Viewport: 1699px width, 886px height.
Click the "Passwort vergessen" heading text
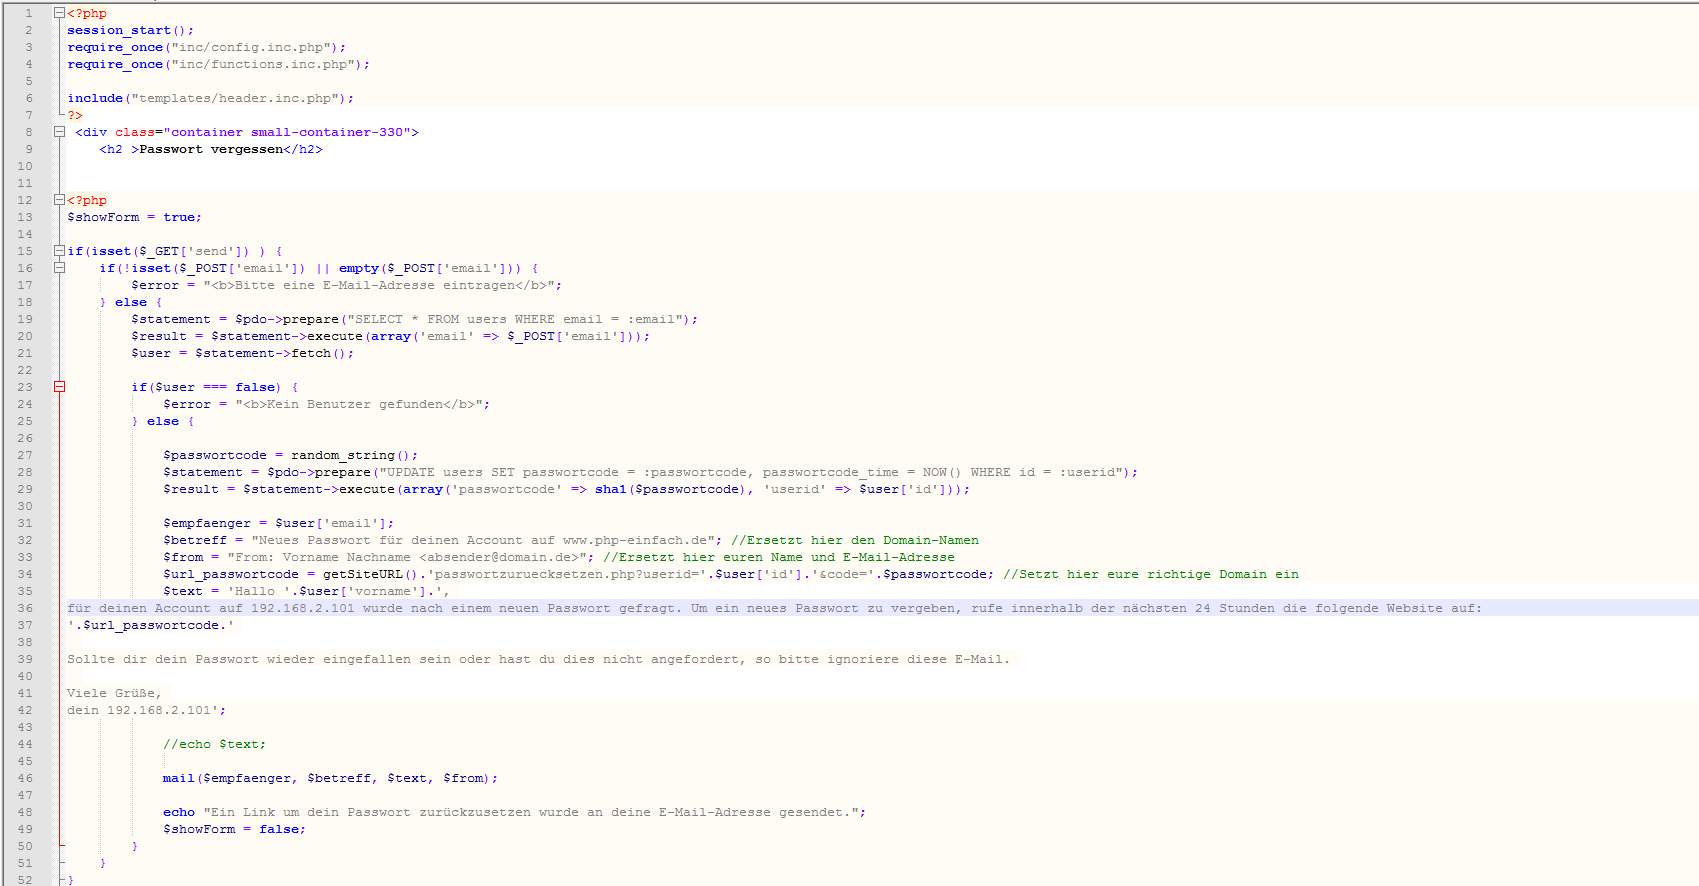tap(211, 149)
